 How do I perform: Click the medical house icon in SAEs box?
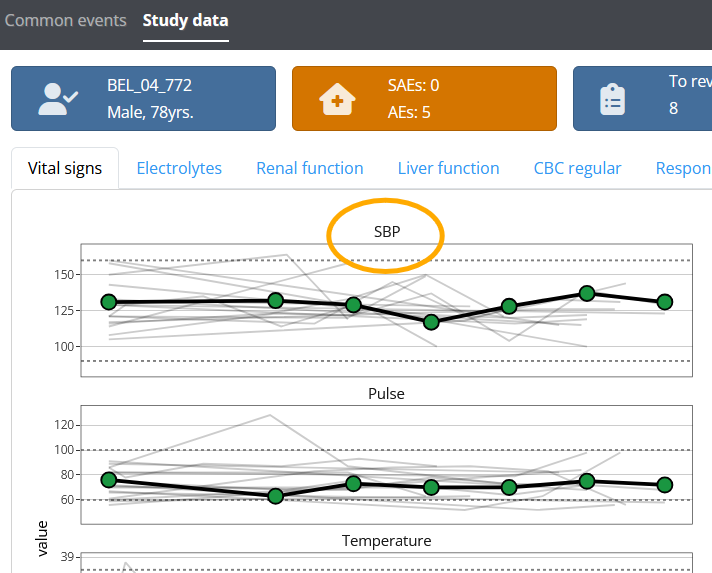click(x=337, y=99)
